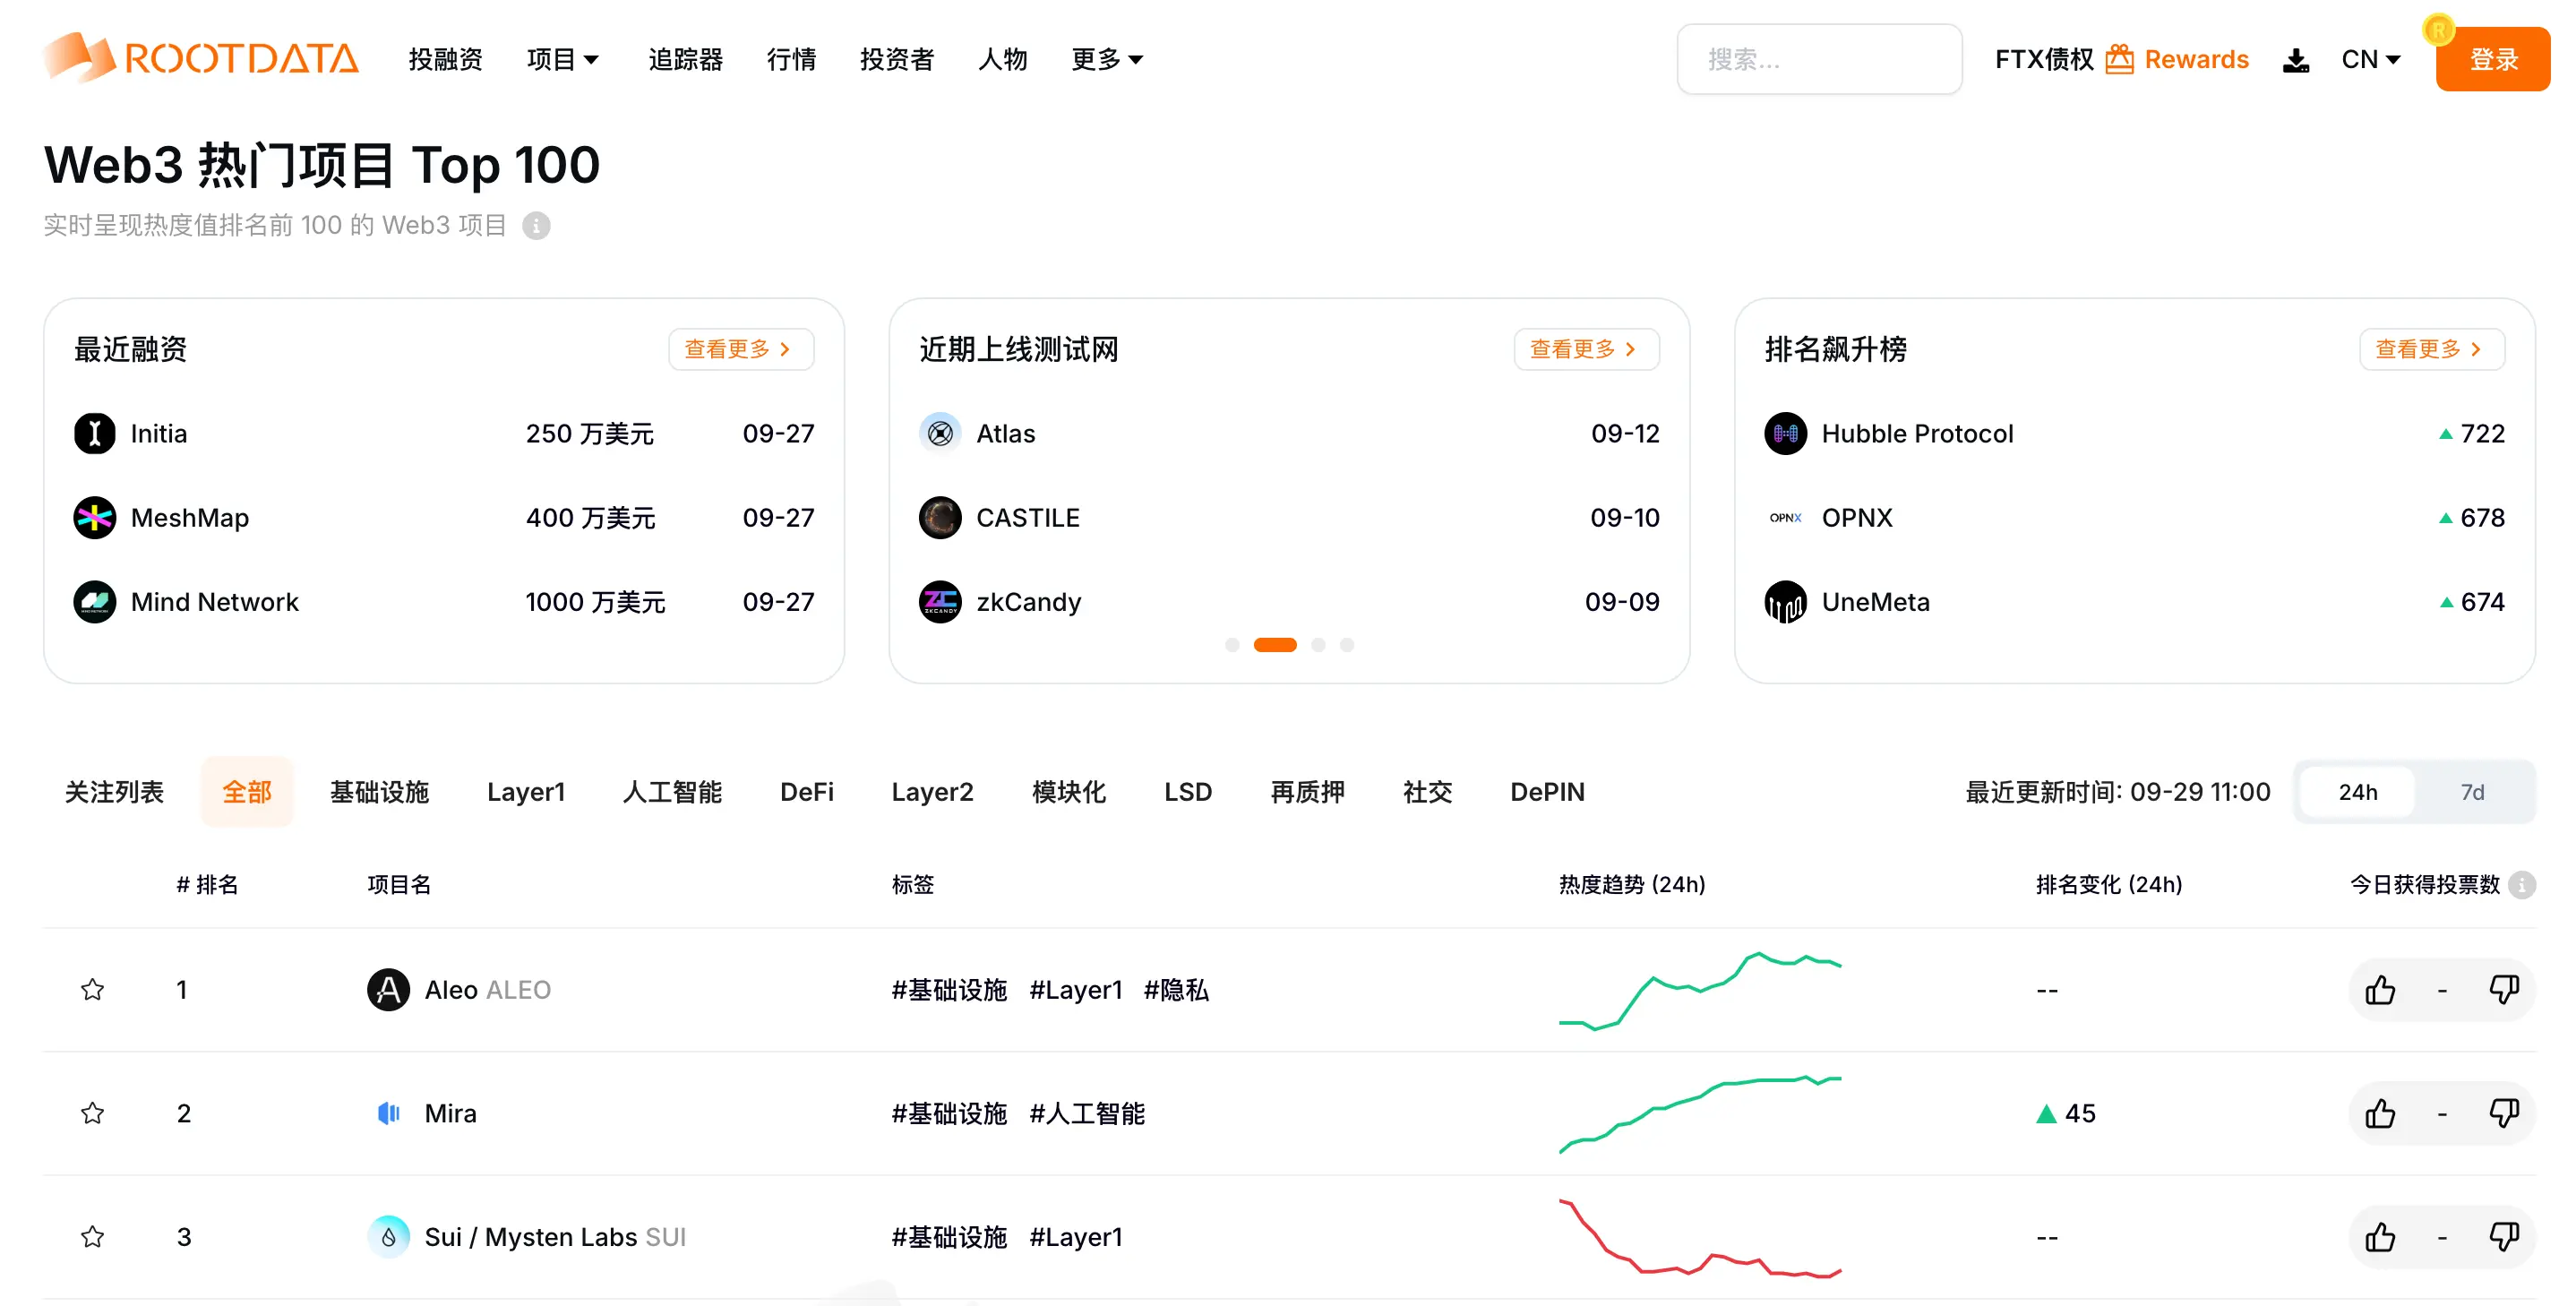2576x1306 pixels.
Task: Open 投资者 in top navigation
Action: point(897,60)
